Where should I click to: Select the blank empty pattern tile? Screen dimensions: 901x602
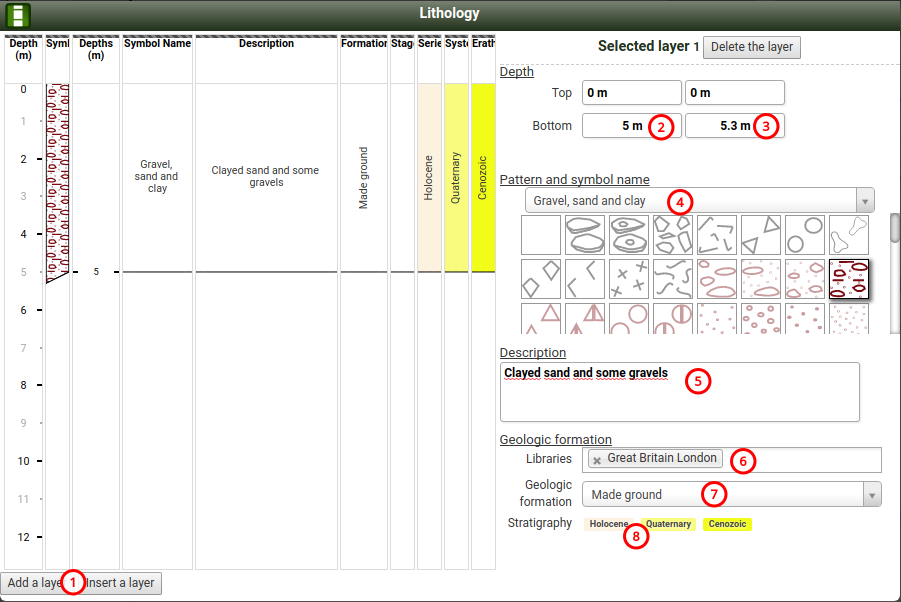point(540,235)
